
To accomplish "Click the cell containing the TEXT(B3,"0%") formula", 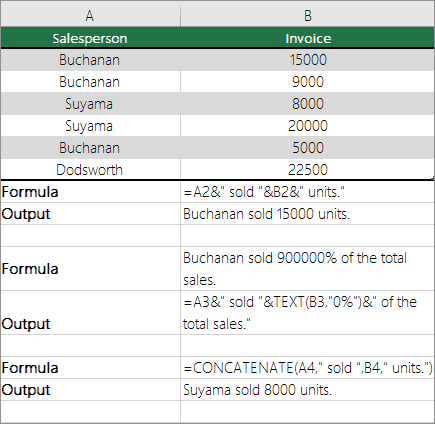I will coord(307,313).
